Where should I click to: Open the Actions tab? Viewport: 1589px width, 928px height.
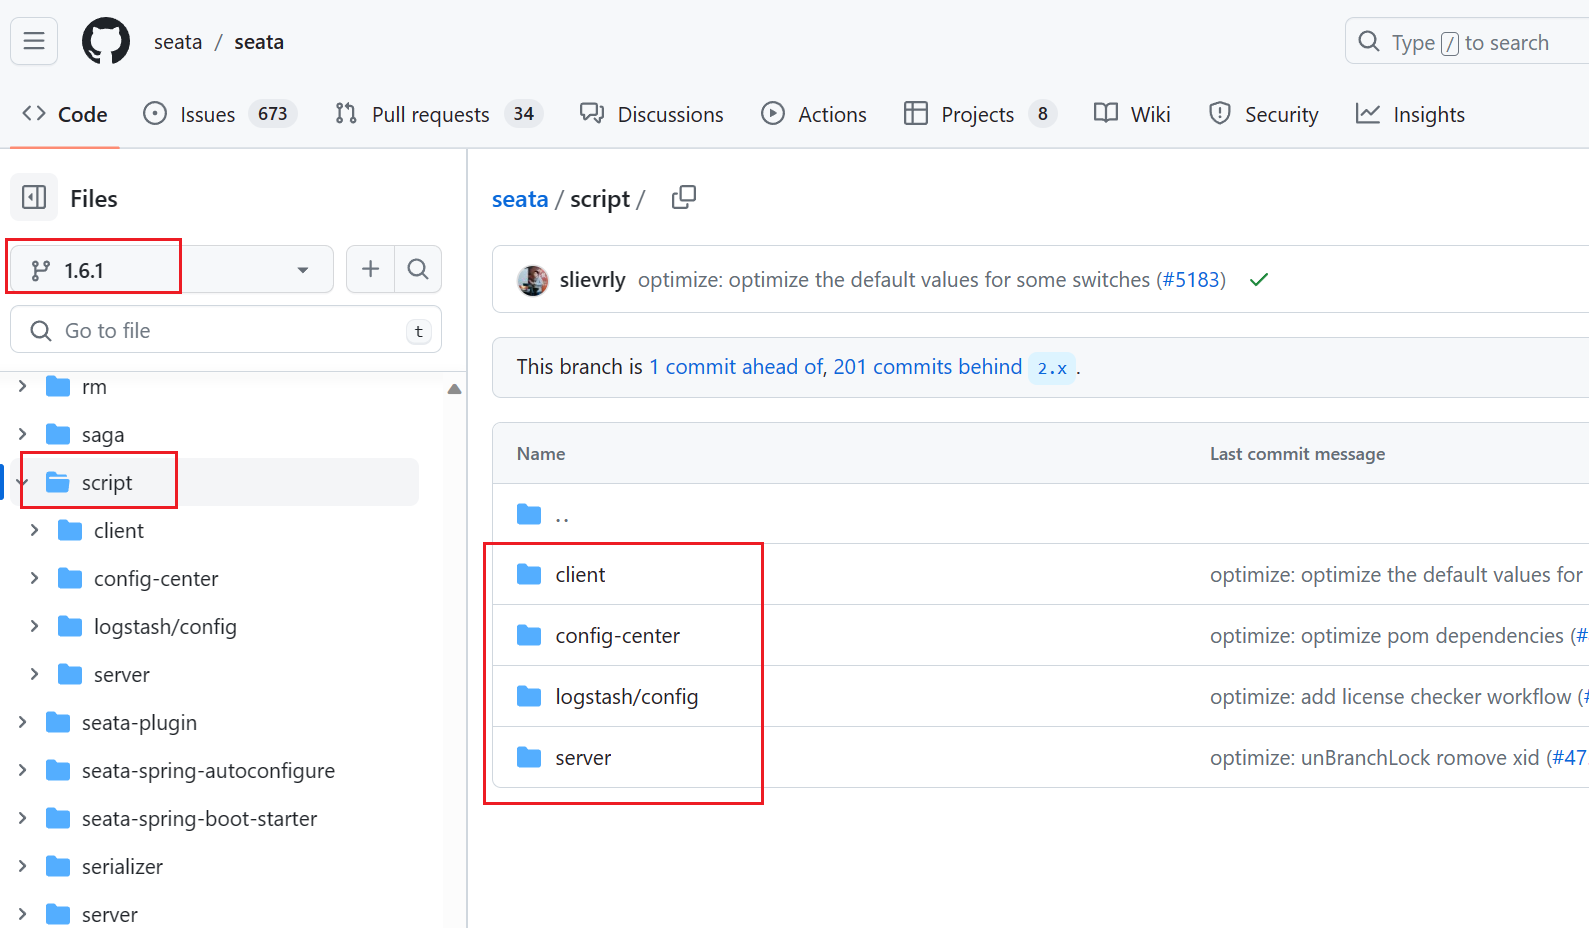[x=814, y=114]
